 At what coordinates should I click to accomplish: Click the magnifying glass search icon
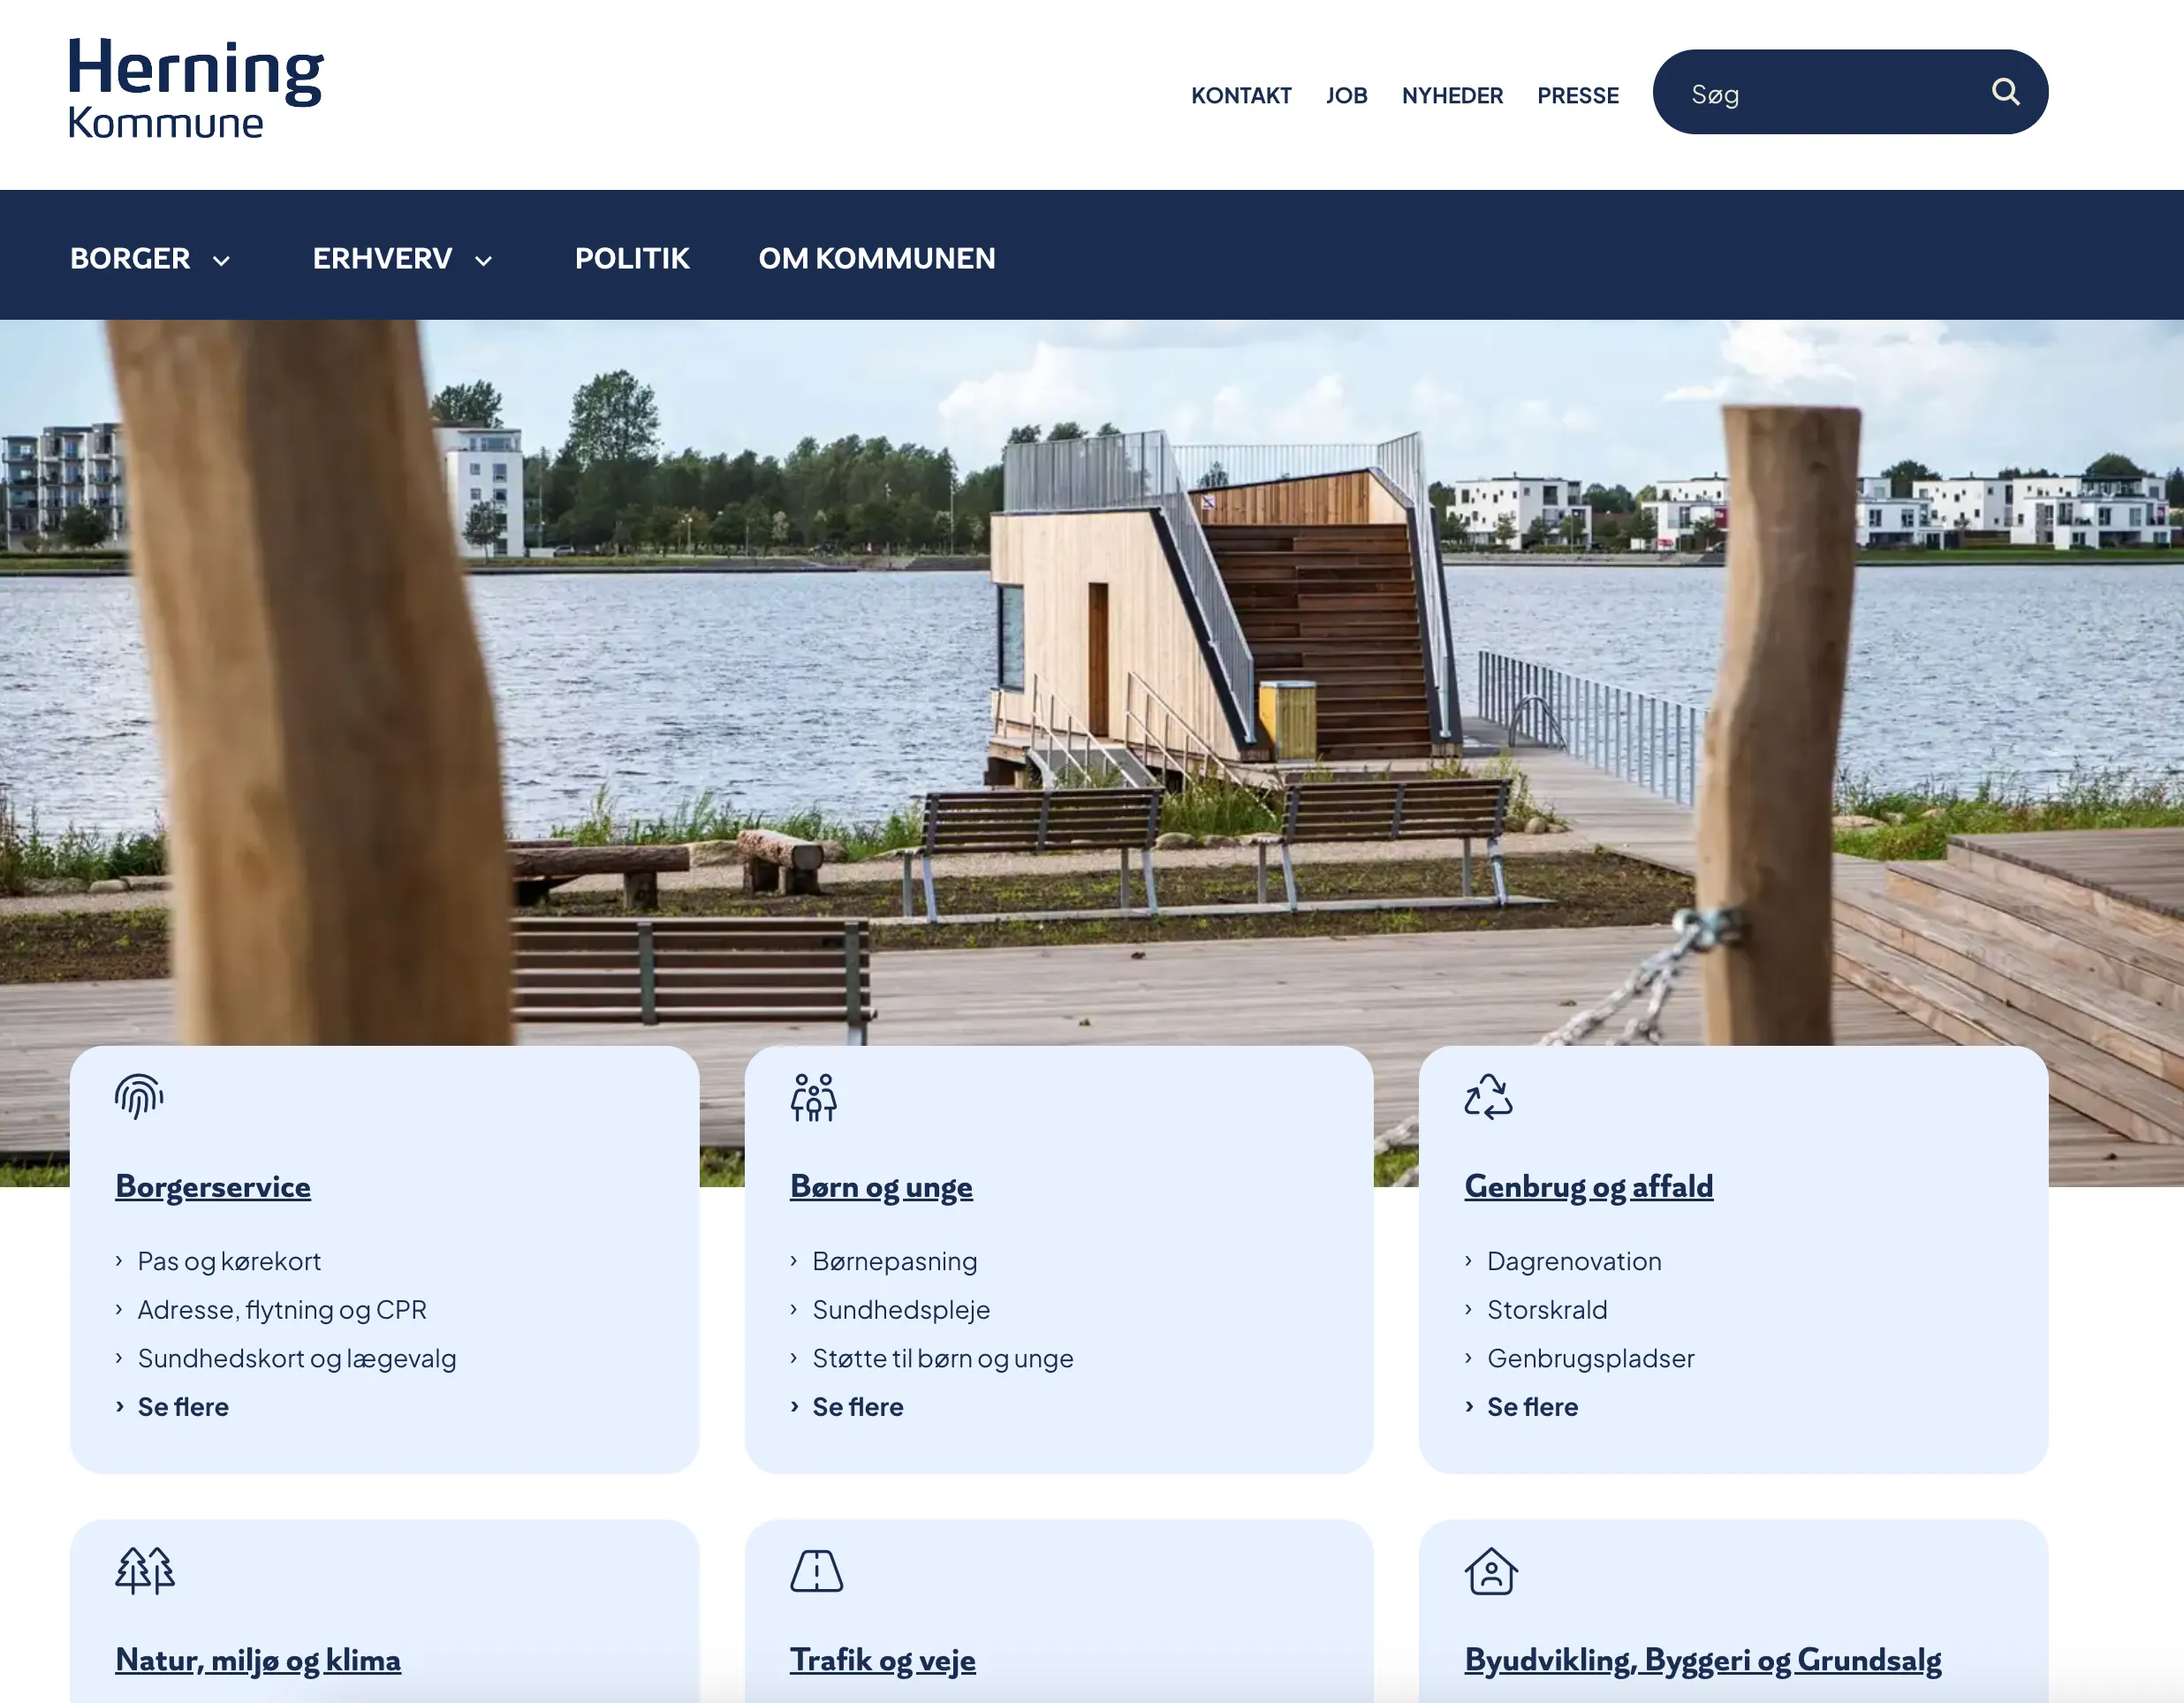point(2005,92)
